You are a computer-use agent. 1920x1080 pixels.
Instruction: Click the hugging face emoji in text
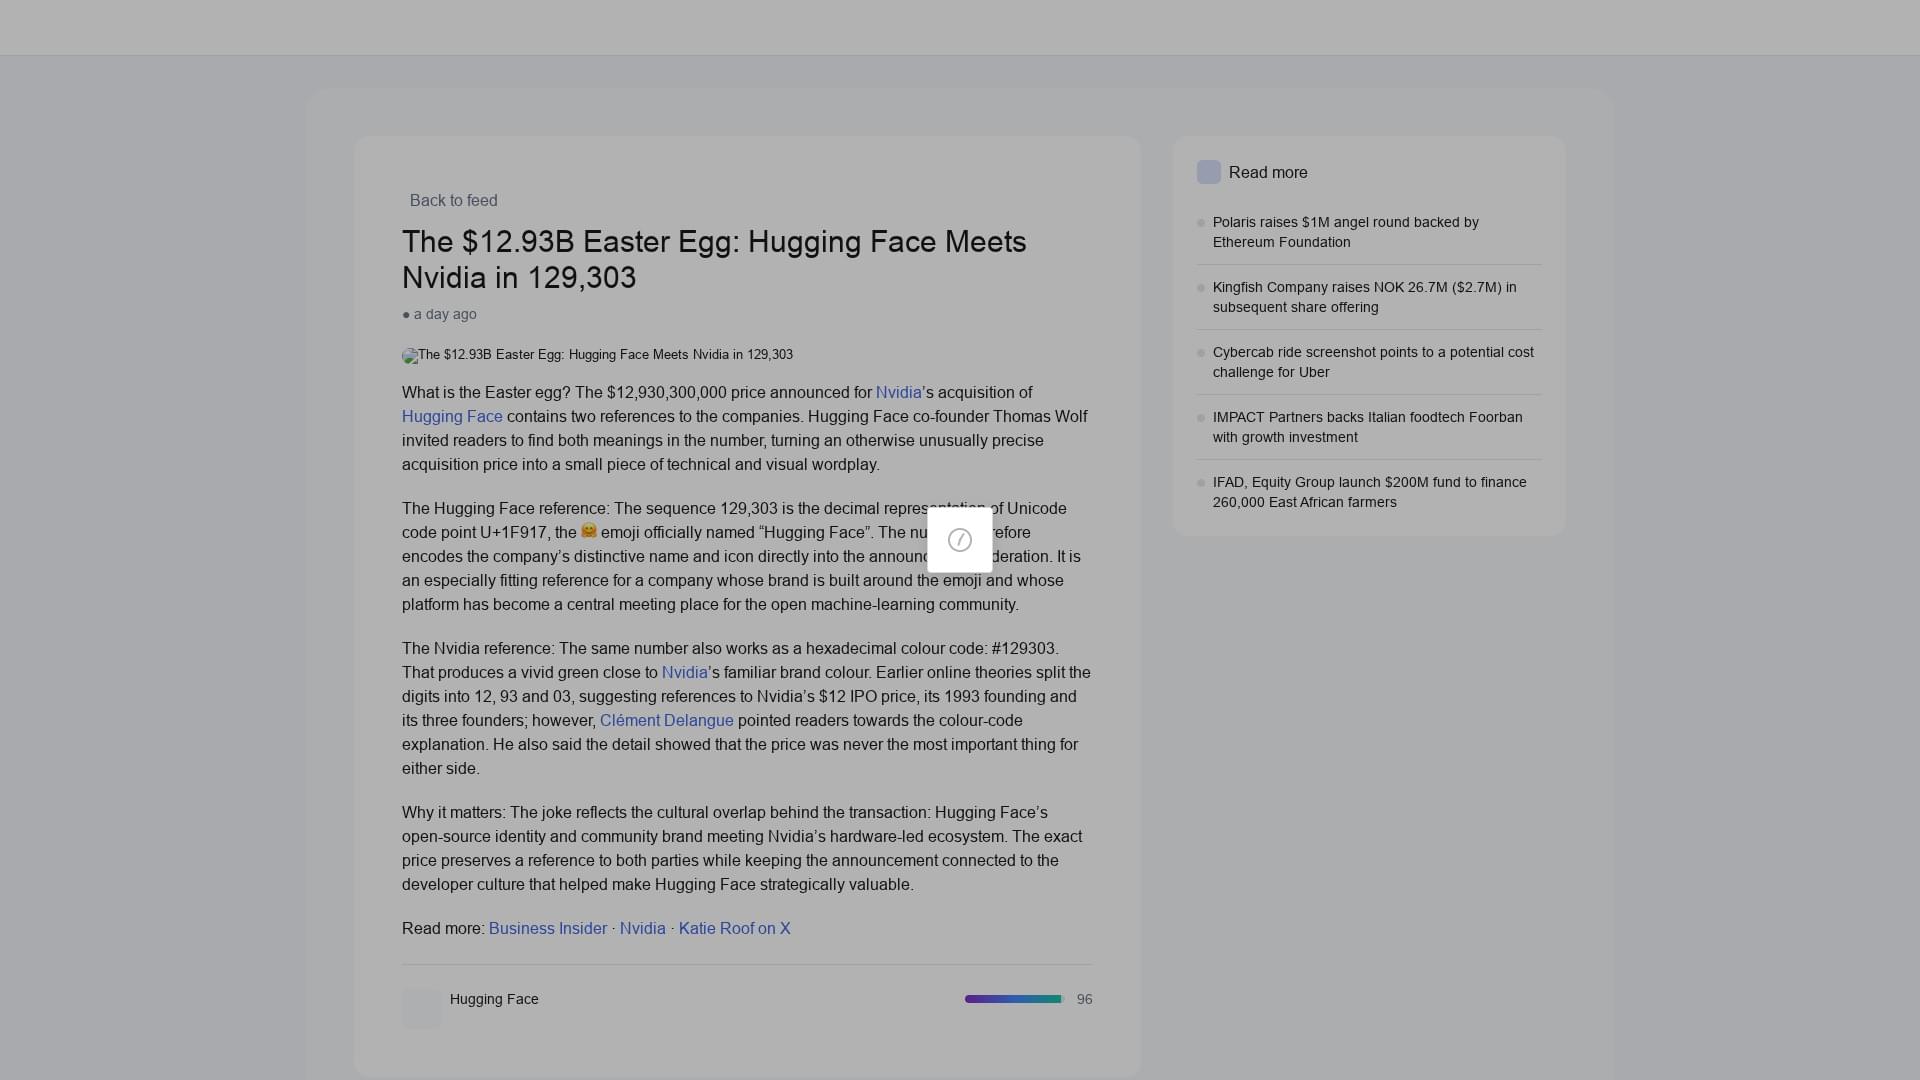point(589,531)
